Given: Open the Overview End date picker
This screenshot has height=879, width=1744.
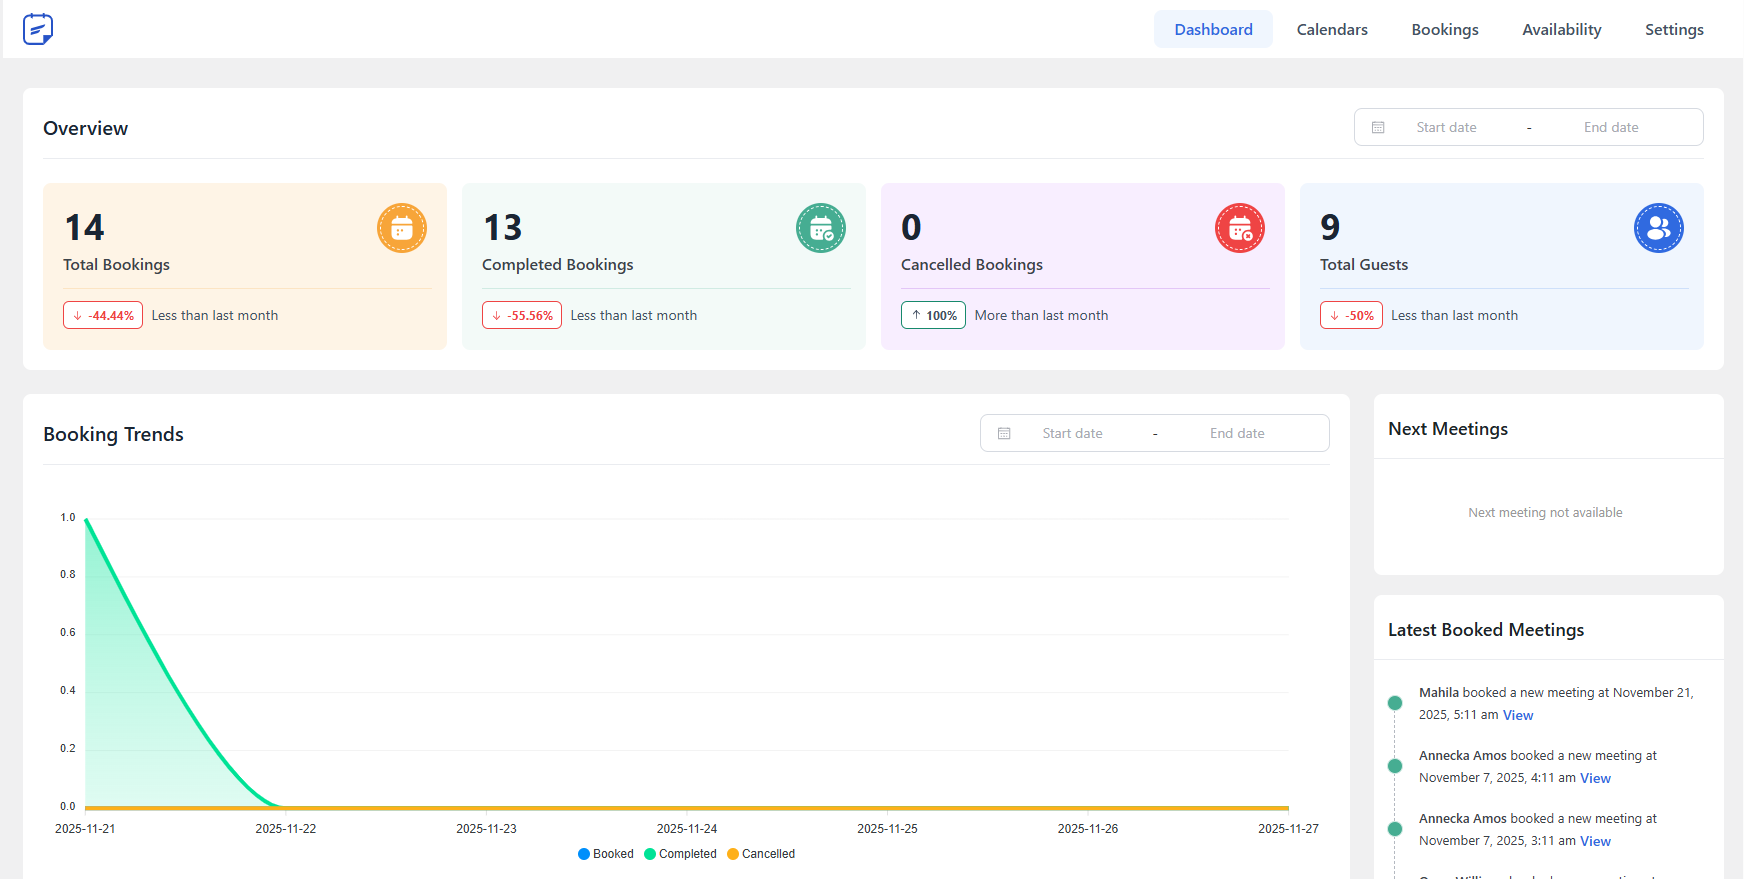Looking at the screenshot, I should (x=1610, y=128).
